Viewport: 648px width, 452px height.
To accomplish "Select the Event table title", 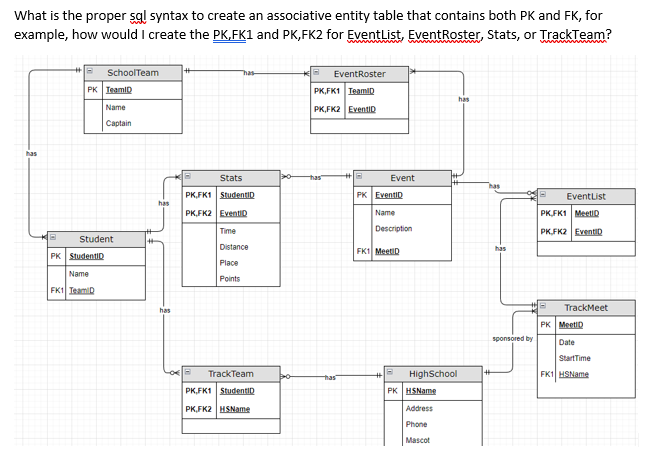I will (402, 178).
